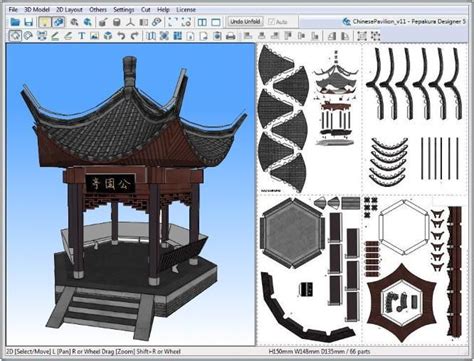The width and height of the screenshot is (474, 361).
Task: Click the insert image icon
Action: pos(94,36)
